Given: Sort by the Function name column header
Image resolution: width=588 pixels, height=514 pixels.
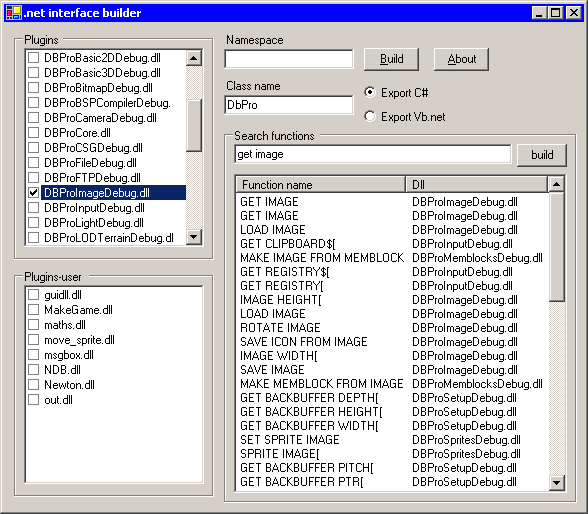Looking at the screenshot, I should [x=321, y=184].
